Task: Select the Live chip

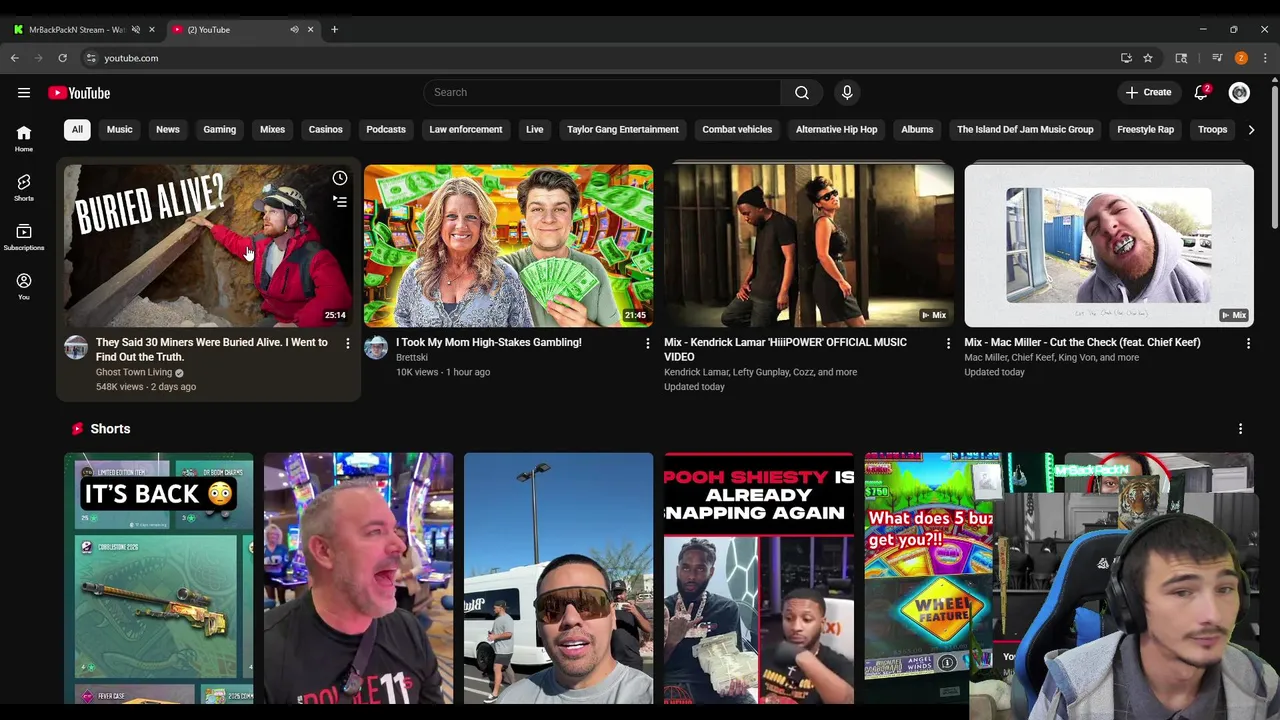Action: point(535,129)
